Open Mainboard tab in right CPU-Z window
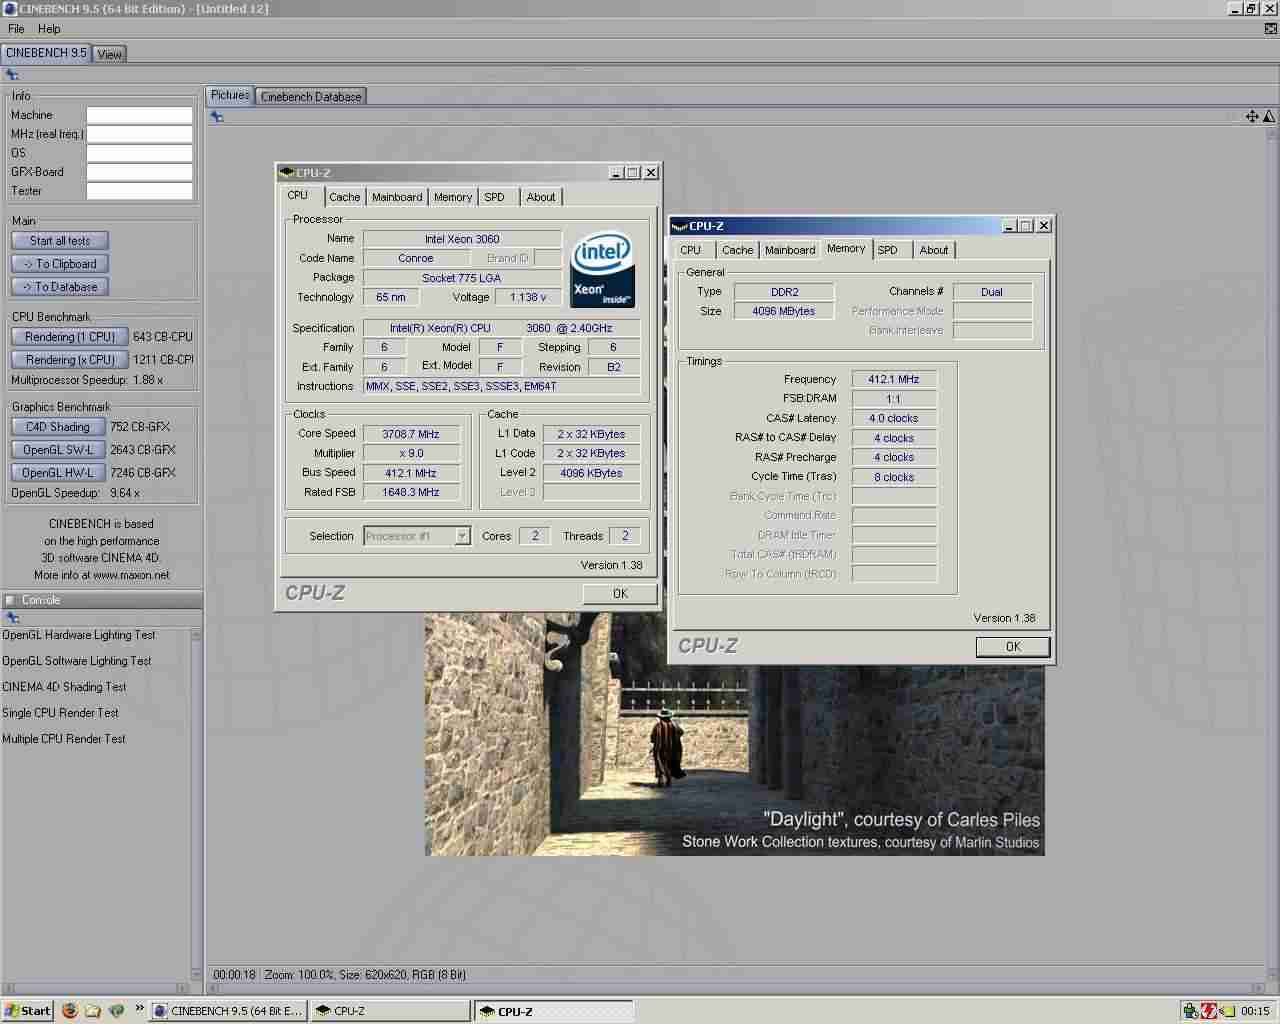This screenshot has height=1024, width=1280. (790, 250)
